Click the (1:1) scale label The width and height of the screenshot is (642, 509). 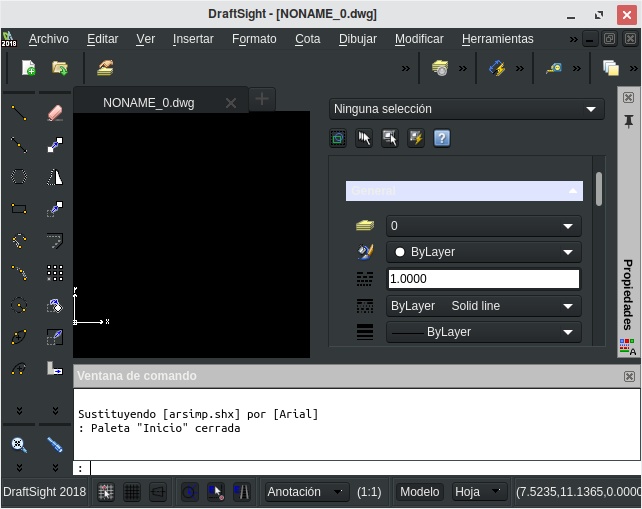click(369, 492)
